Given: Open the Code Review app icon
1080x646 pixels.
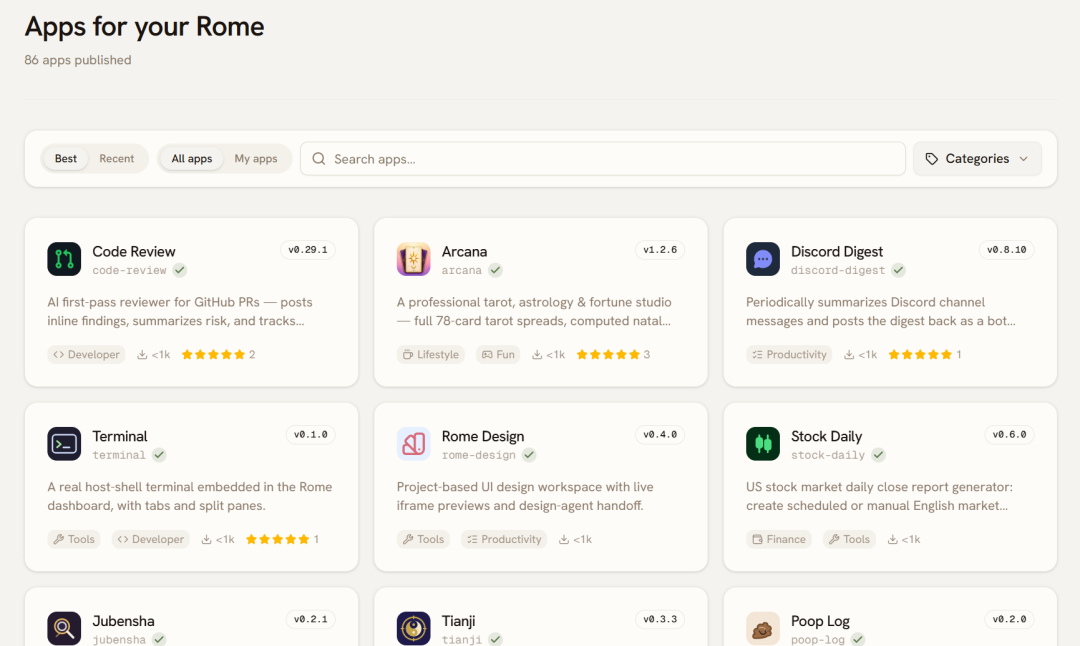Looking at the screenshot, I should [64, 259].
